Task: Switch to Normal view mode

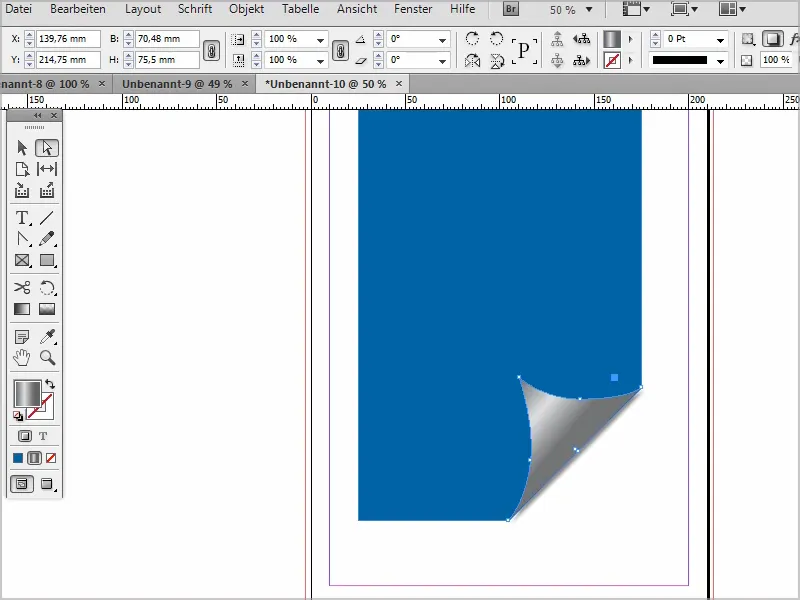Action: 22,484
